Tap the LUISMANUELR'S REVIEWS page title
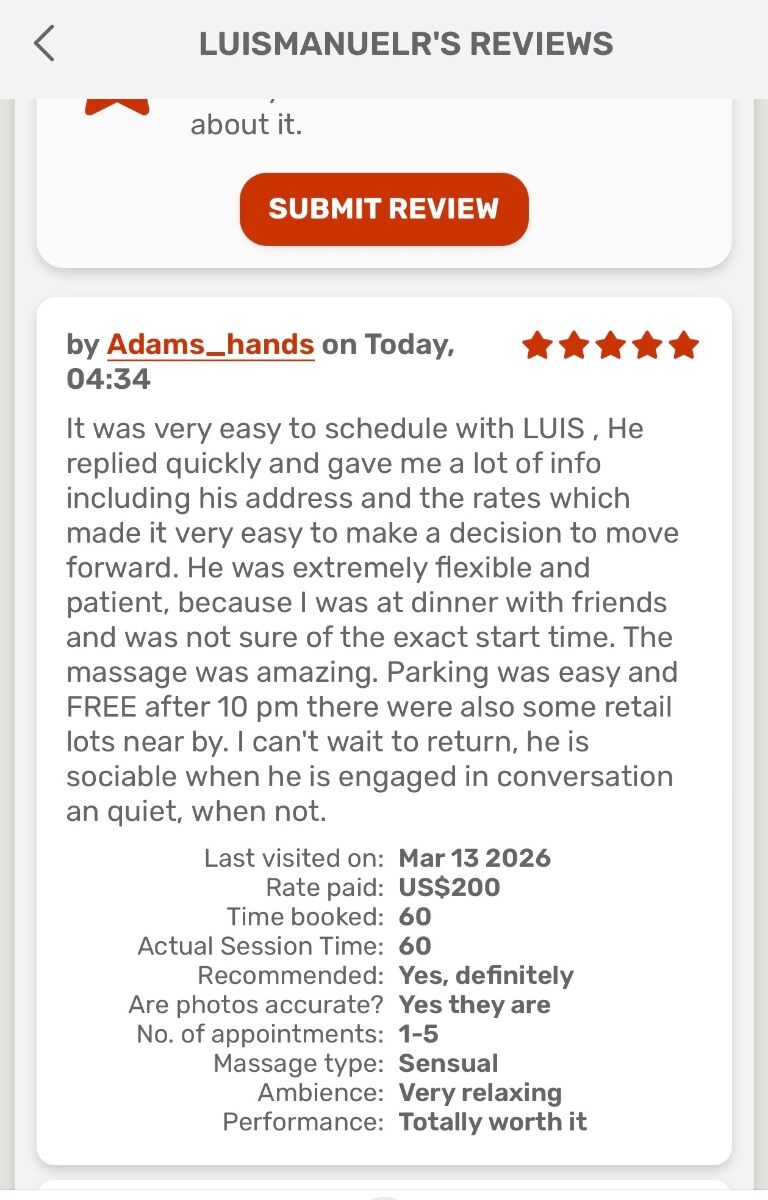This screenshot has height=1200, width=768. [406, 45]
